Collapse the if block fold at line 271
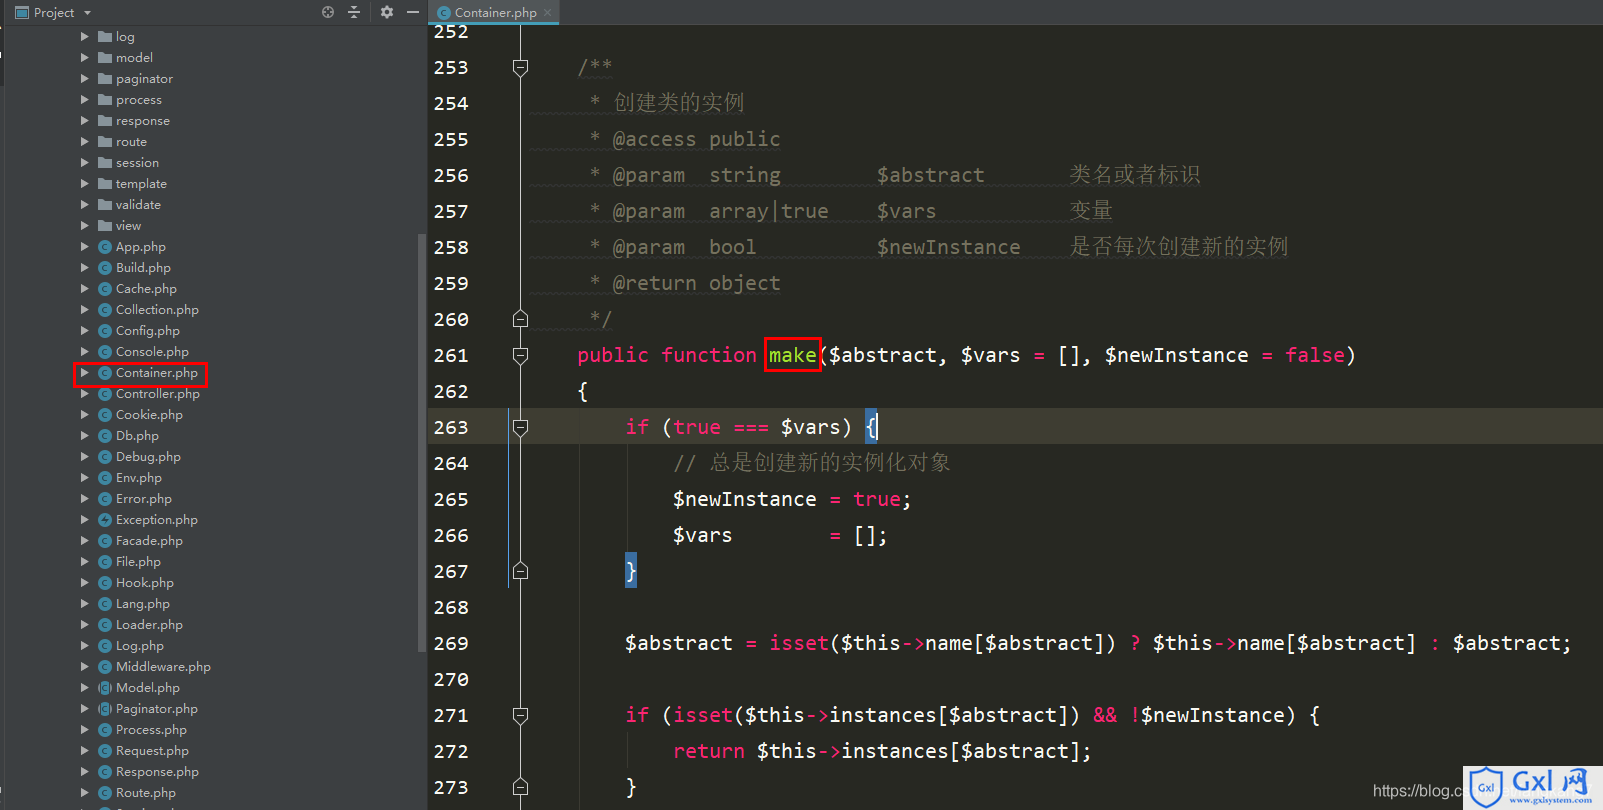The width and height of the screenshot is (1603, 810). 520,715
